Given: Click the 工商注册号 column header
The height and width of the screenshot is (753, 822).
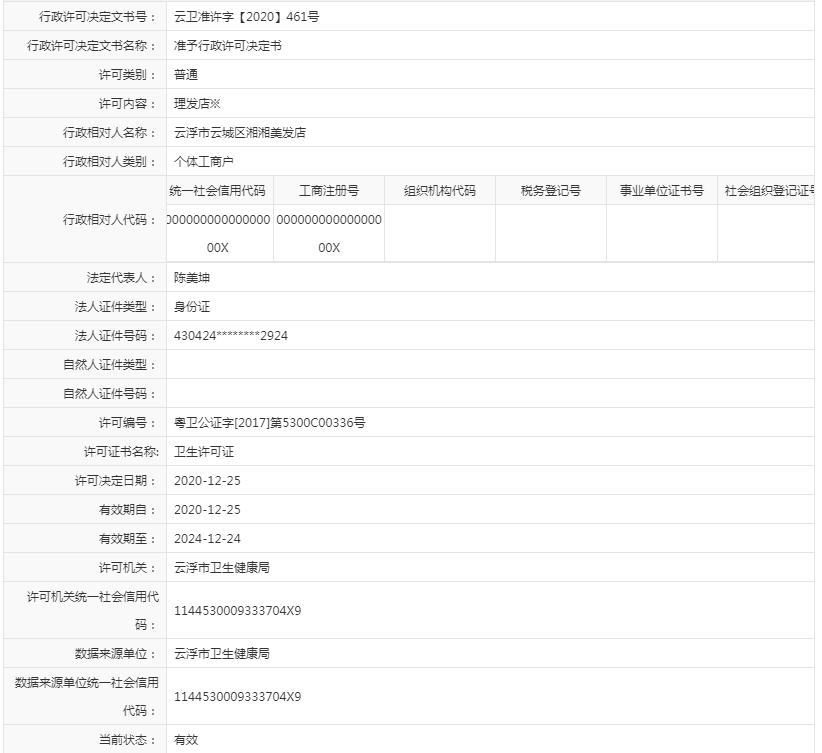Looking at the screenshot, I should coord(328,190).
